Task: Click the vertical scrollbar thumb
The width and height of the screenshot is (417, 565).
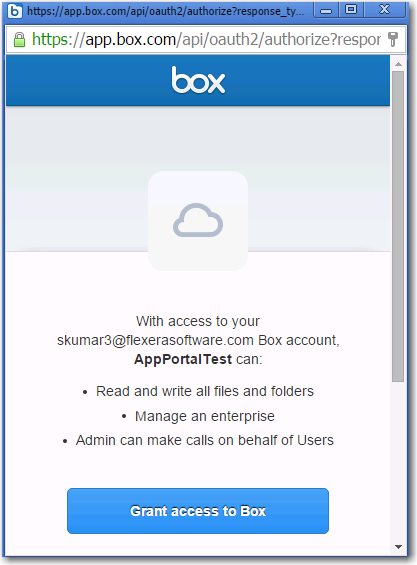Action: pos(398,226)
